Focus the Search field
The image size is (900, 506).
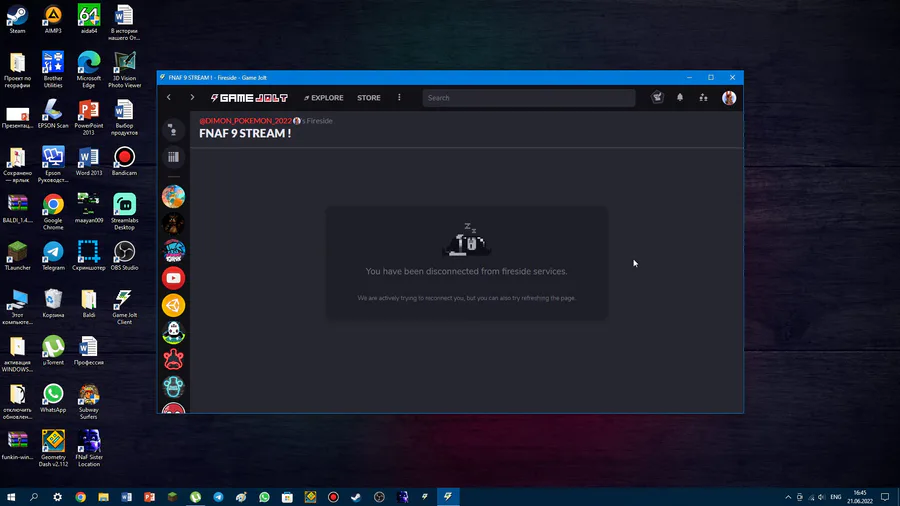tap(529, 98)
